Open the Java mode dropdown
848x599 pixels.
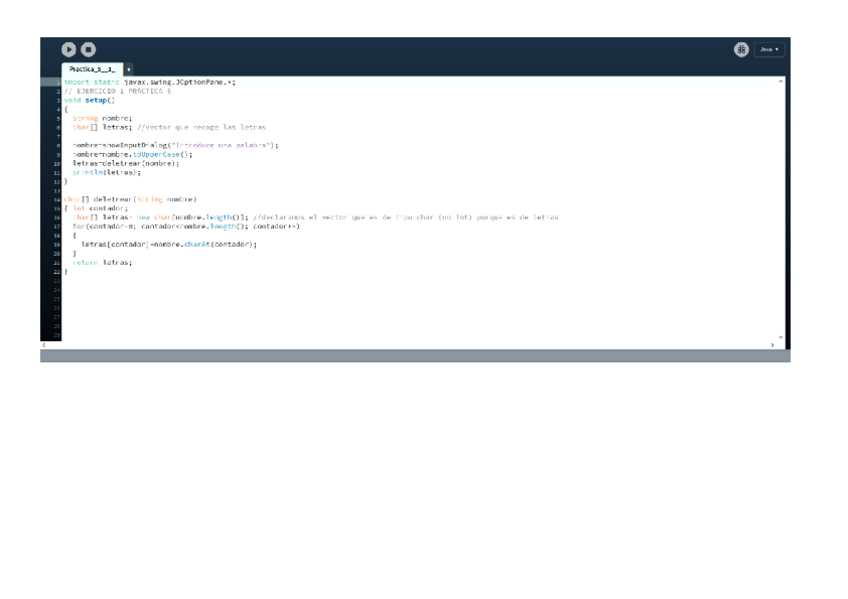[769, 49]
